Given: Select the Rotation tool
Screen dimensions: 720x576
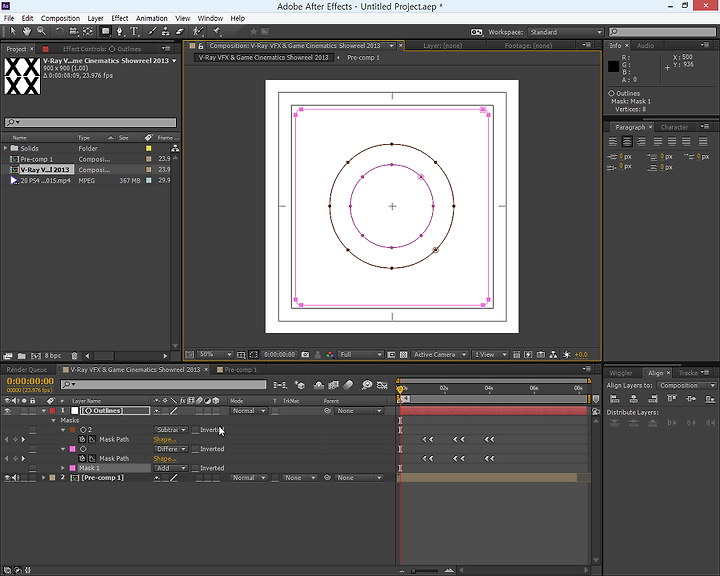Looking at the screenshot, I should click(59, 31).
